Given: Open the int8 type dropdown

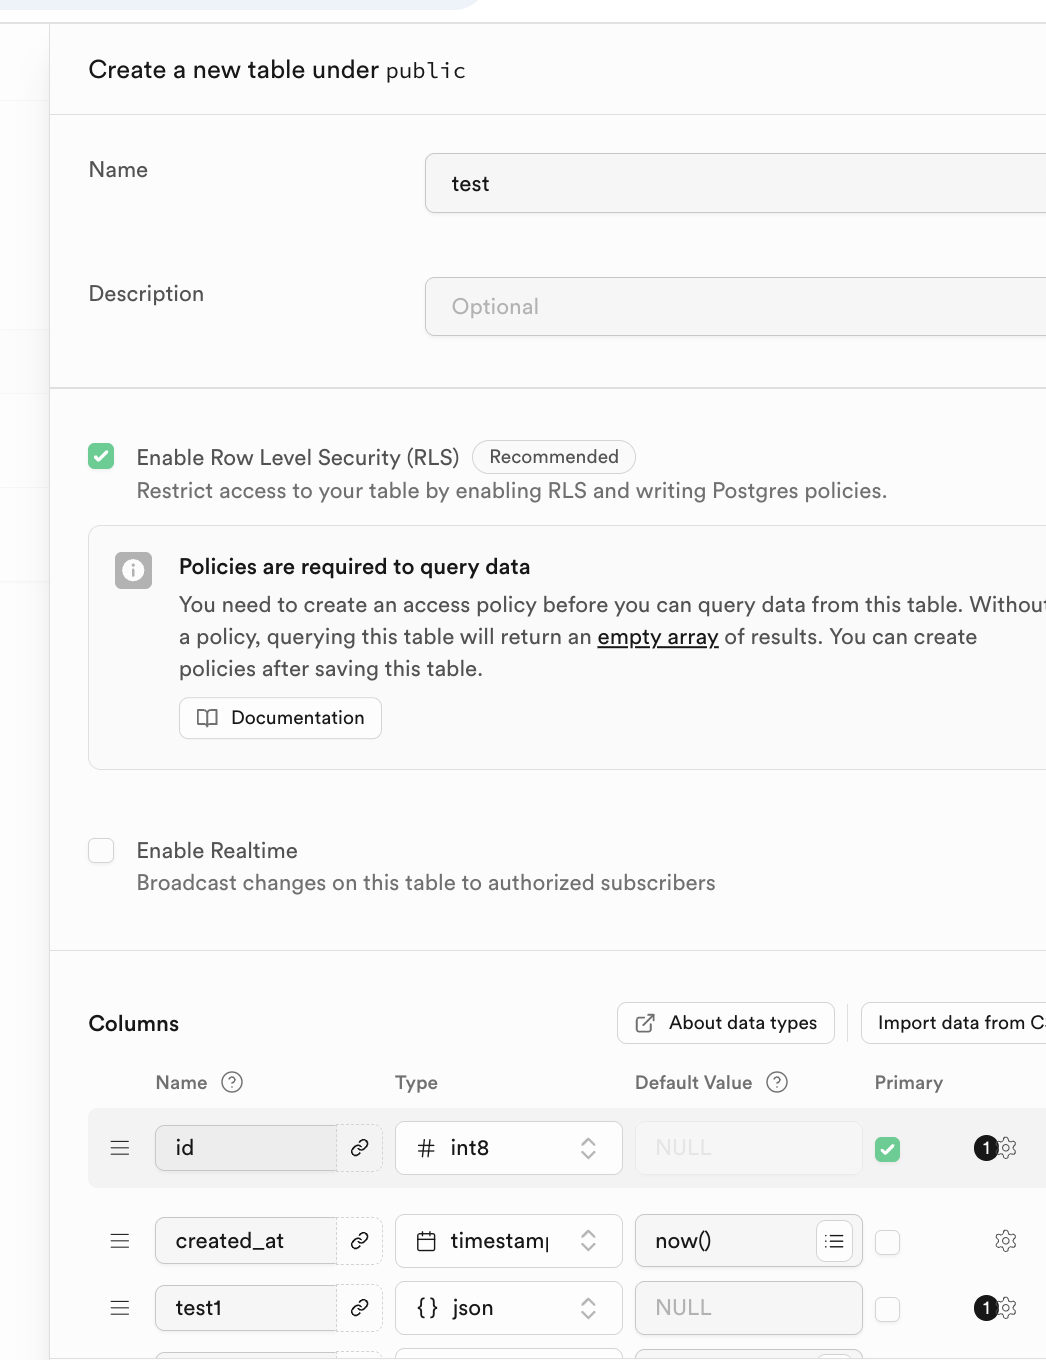Looking at the screenshot, I should tap(508, 1148).
